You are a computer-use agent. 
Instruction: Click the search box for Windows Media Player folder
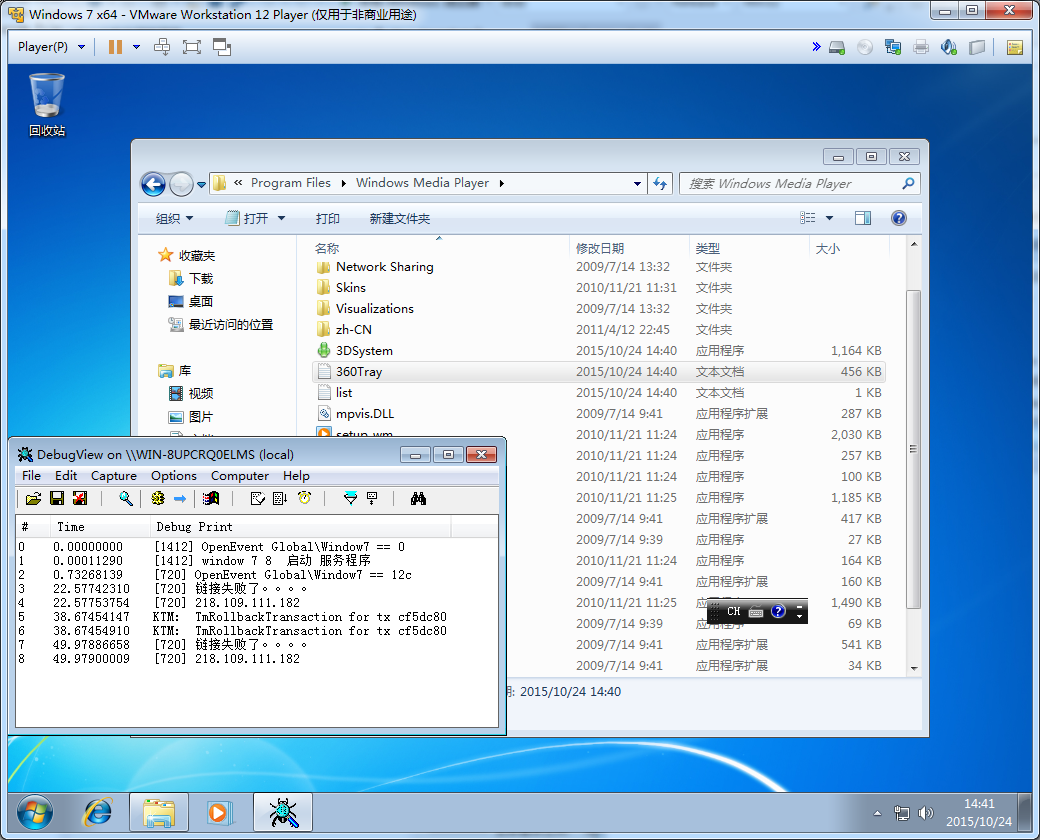(799, 184)
